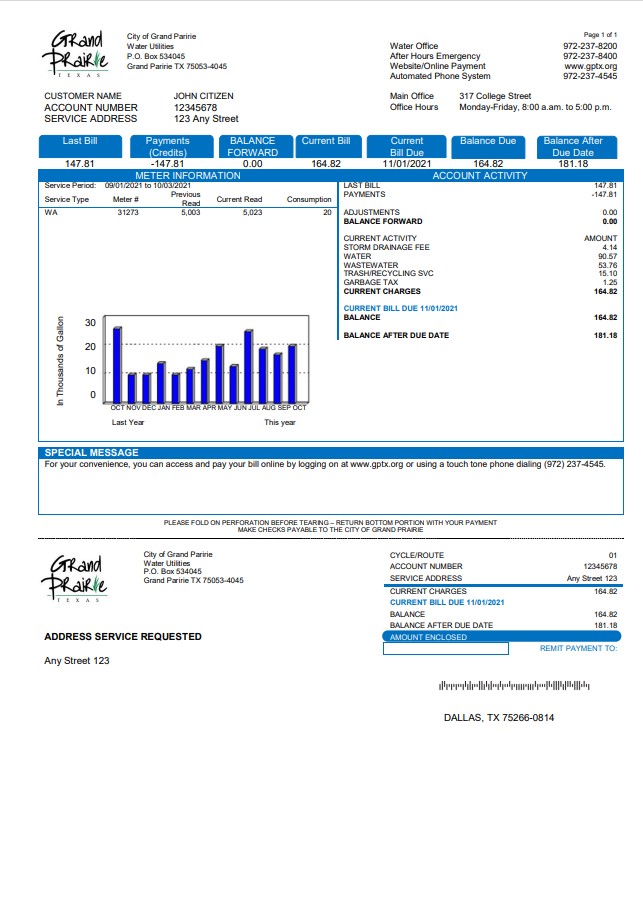Select the TRASH/RECYCLING SVC line
Screen dimensions: 643x916
pyautogui.click(x=480, y=273)
